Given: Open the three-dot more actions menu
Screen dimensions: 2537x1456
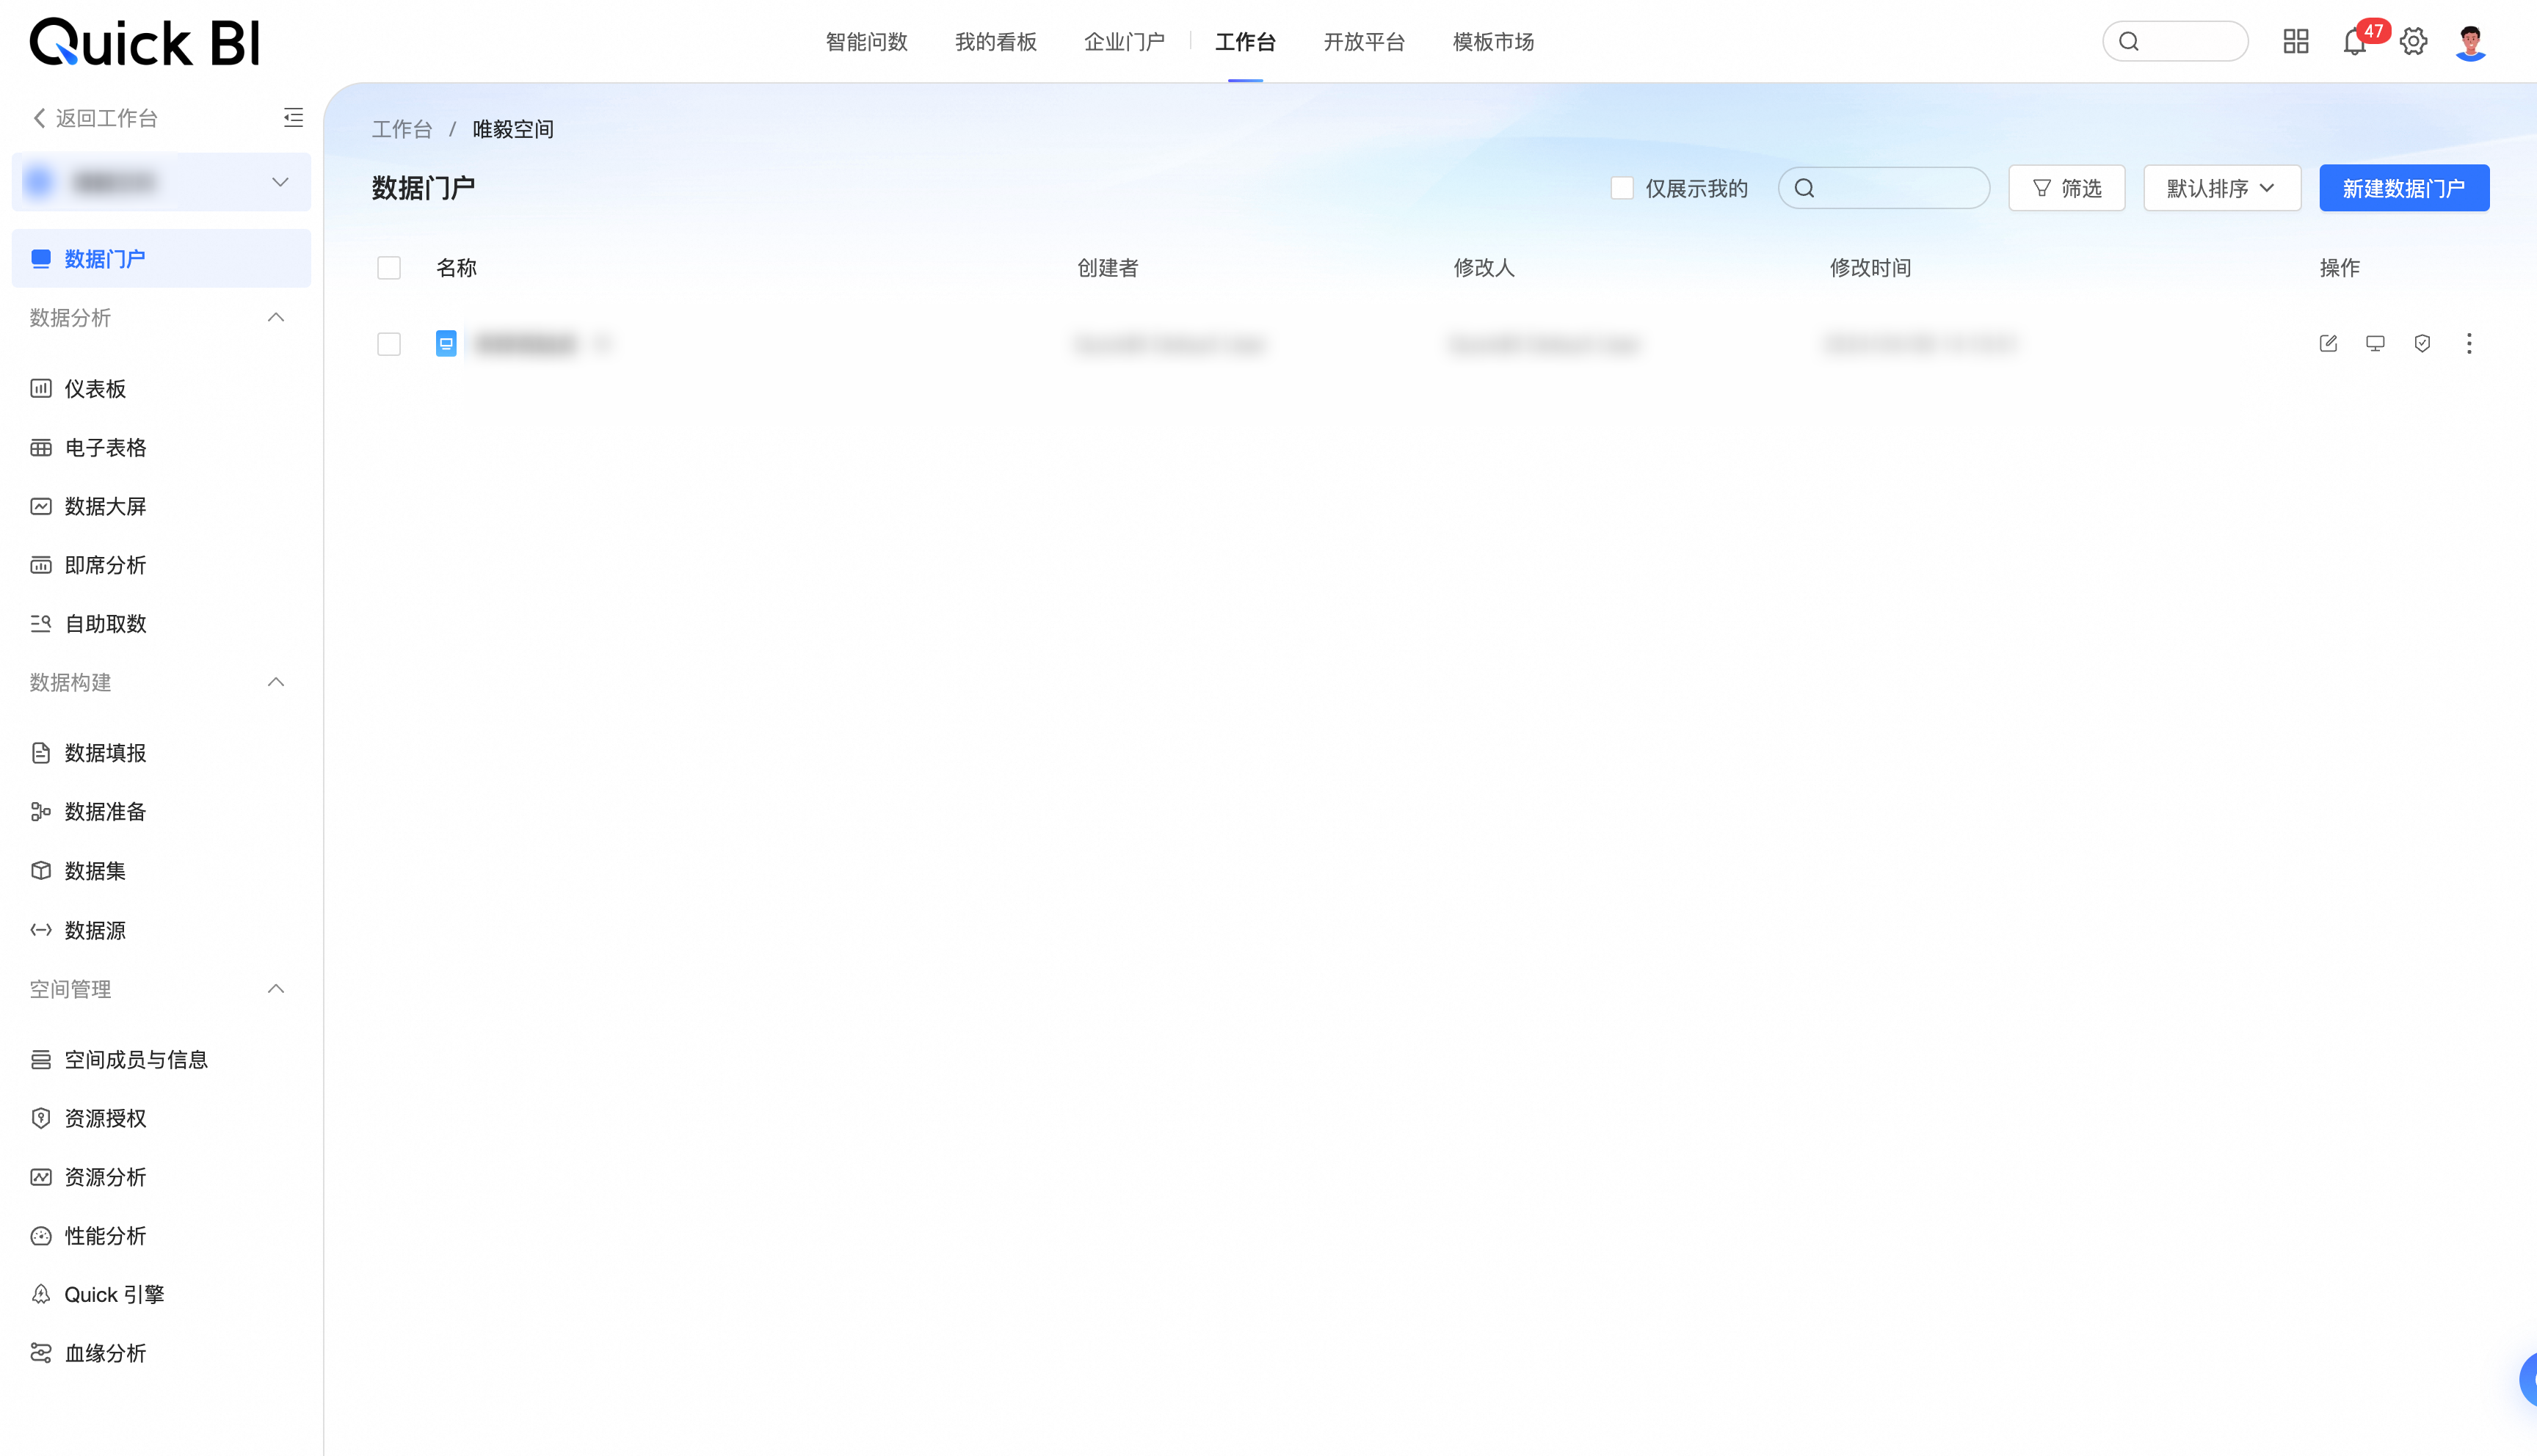Looking at the screenshot, I should (2469, 344).
